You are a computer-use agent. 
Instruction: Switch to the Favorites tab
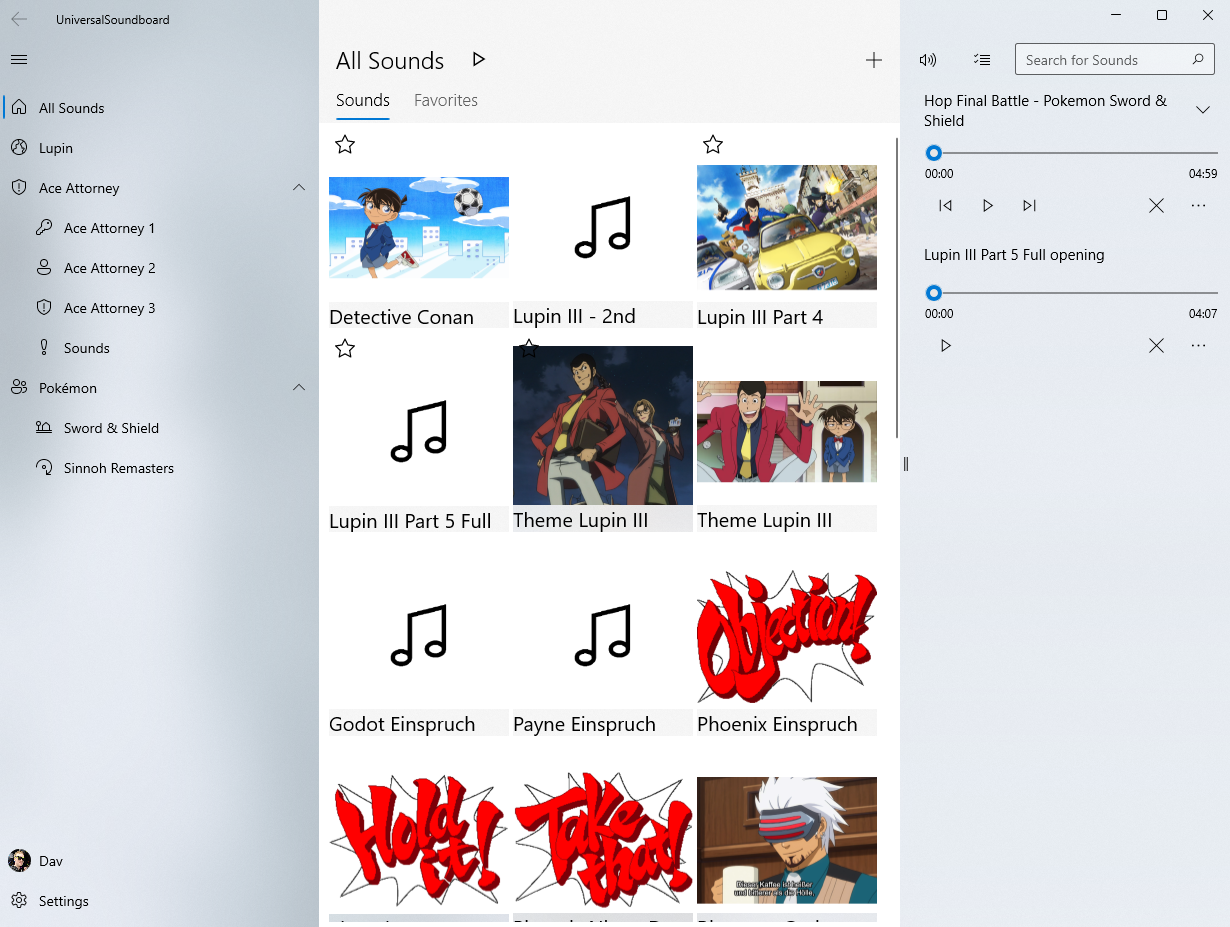click(446, 100)
